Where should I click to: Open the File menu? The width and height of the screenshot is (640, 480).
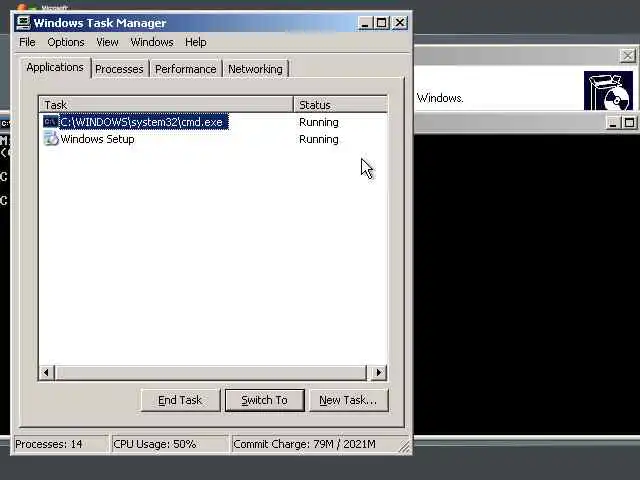coord(27,42)
